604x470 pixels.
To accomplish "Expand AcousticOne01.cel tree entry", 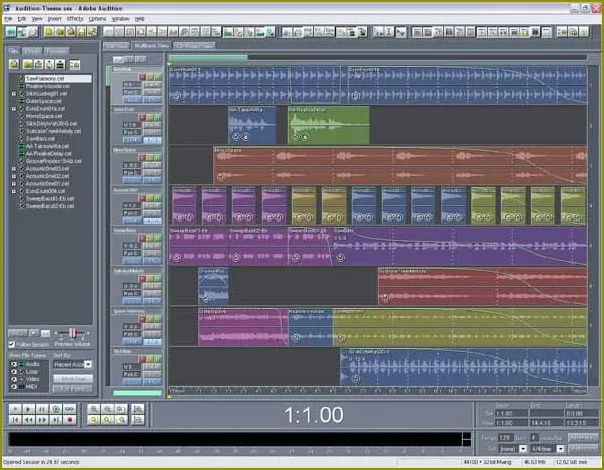I will [x=14, y=184].
